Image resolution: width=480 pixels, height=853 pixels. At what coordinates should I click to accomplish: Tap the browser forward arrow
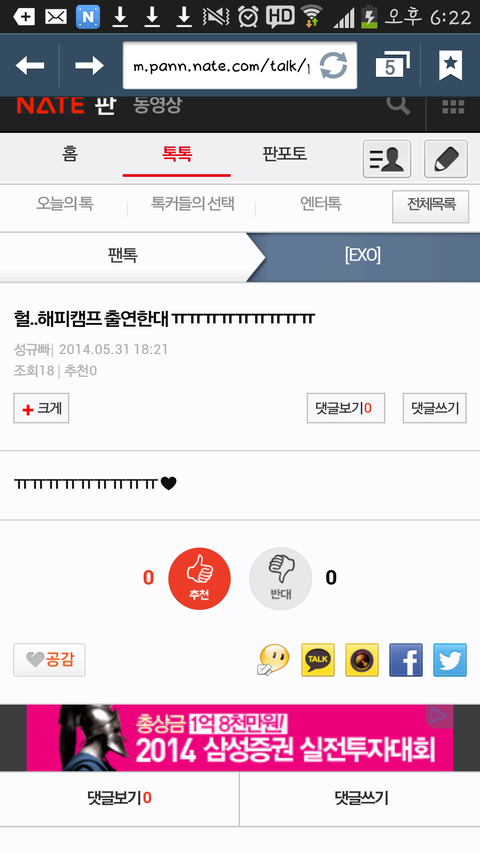(90, 66)
